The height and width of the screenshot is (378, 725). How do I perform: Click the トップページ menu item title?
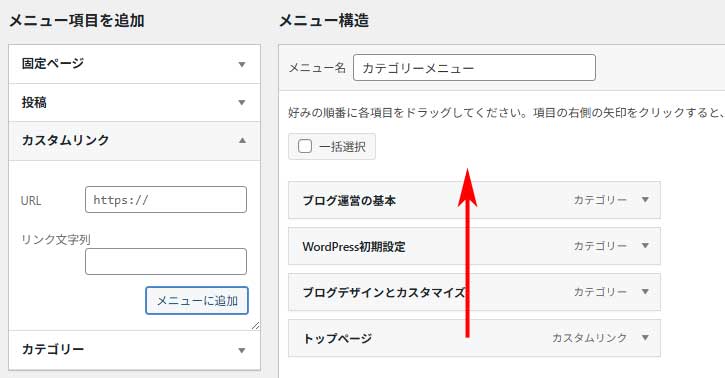pos(337,338)
